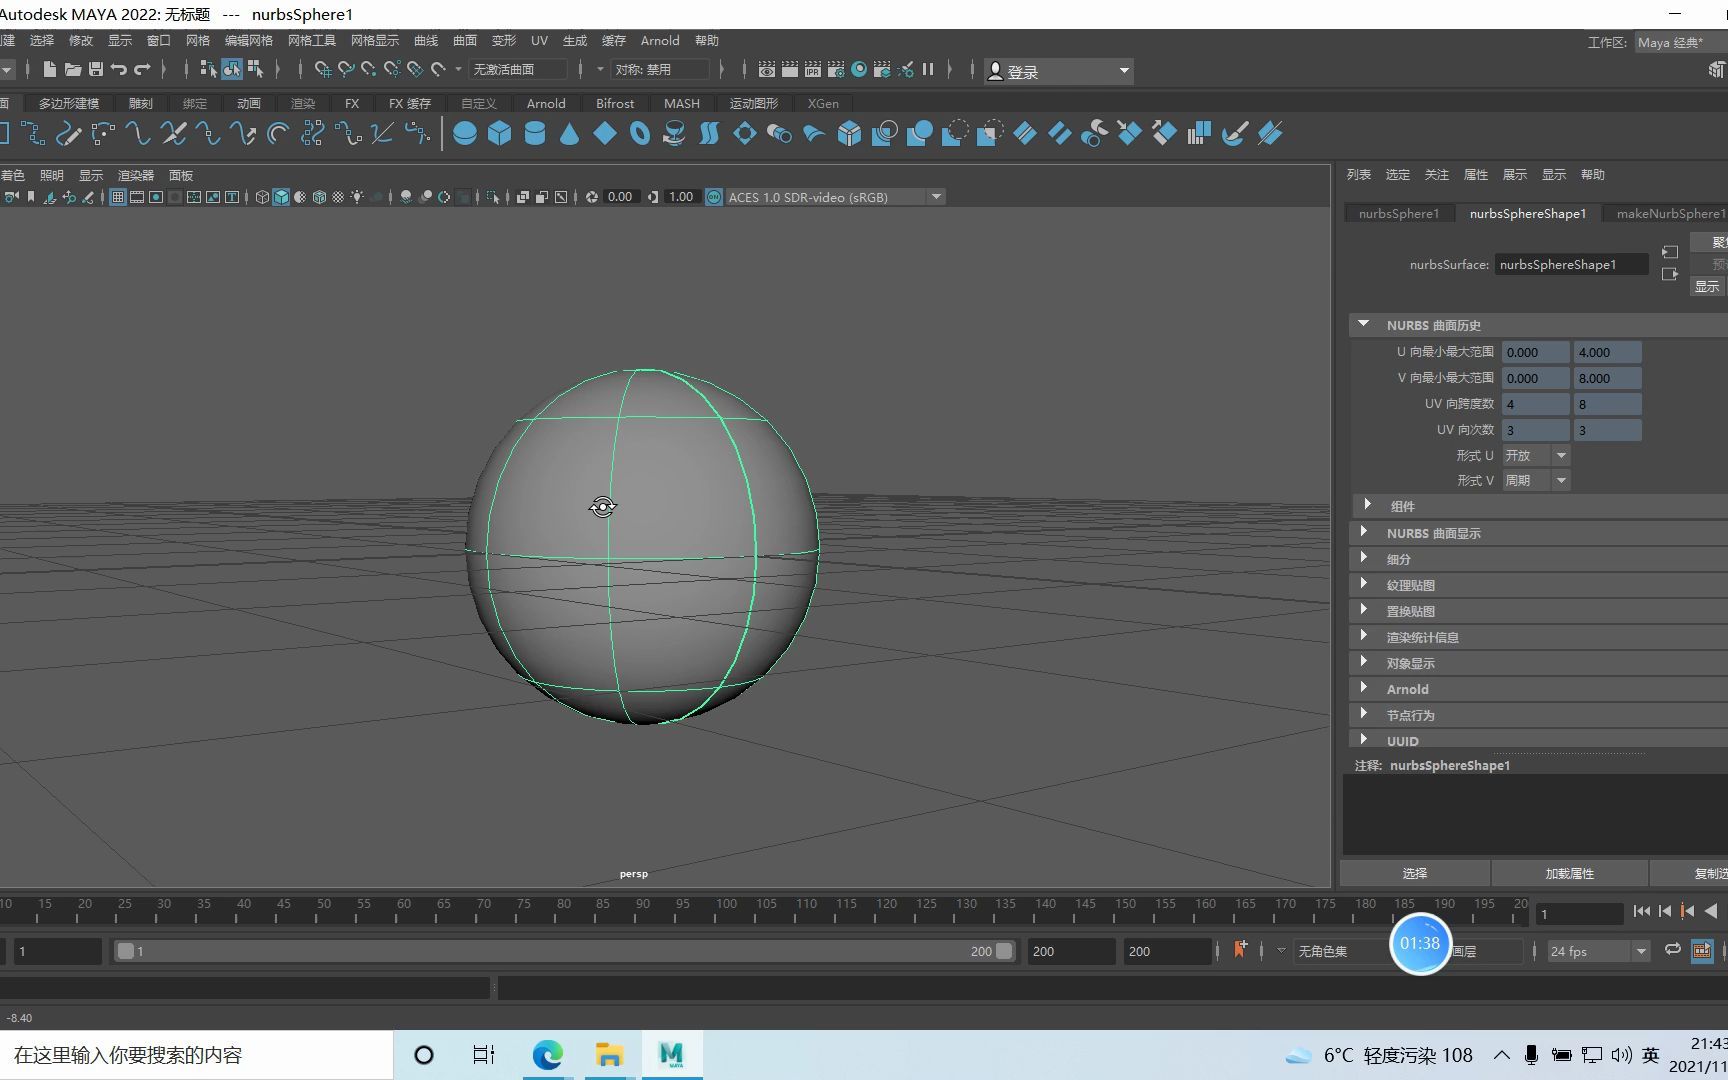1728x1080 pixels.
Task: Click the 关注 menu in attribute editor
Action: tap(1437, 175)
